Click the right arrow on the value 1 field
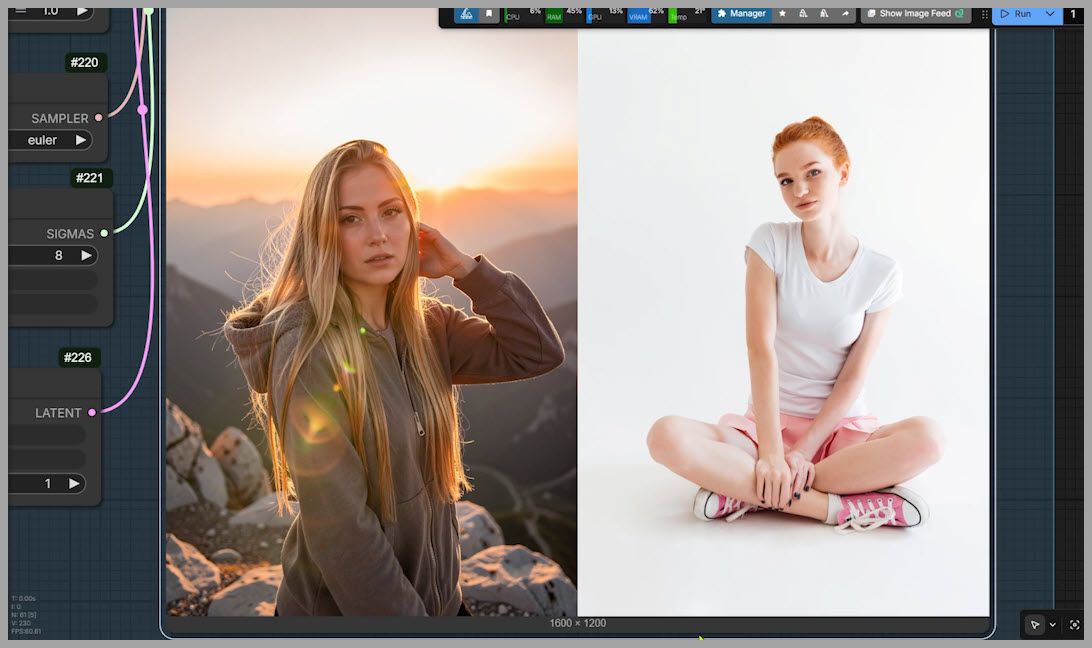This screenshot has width=1092, height=648. pos(74,483)
